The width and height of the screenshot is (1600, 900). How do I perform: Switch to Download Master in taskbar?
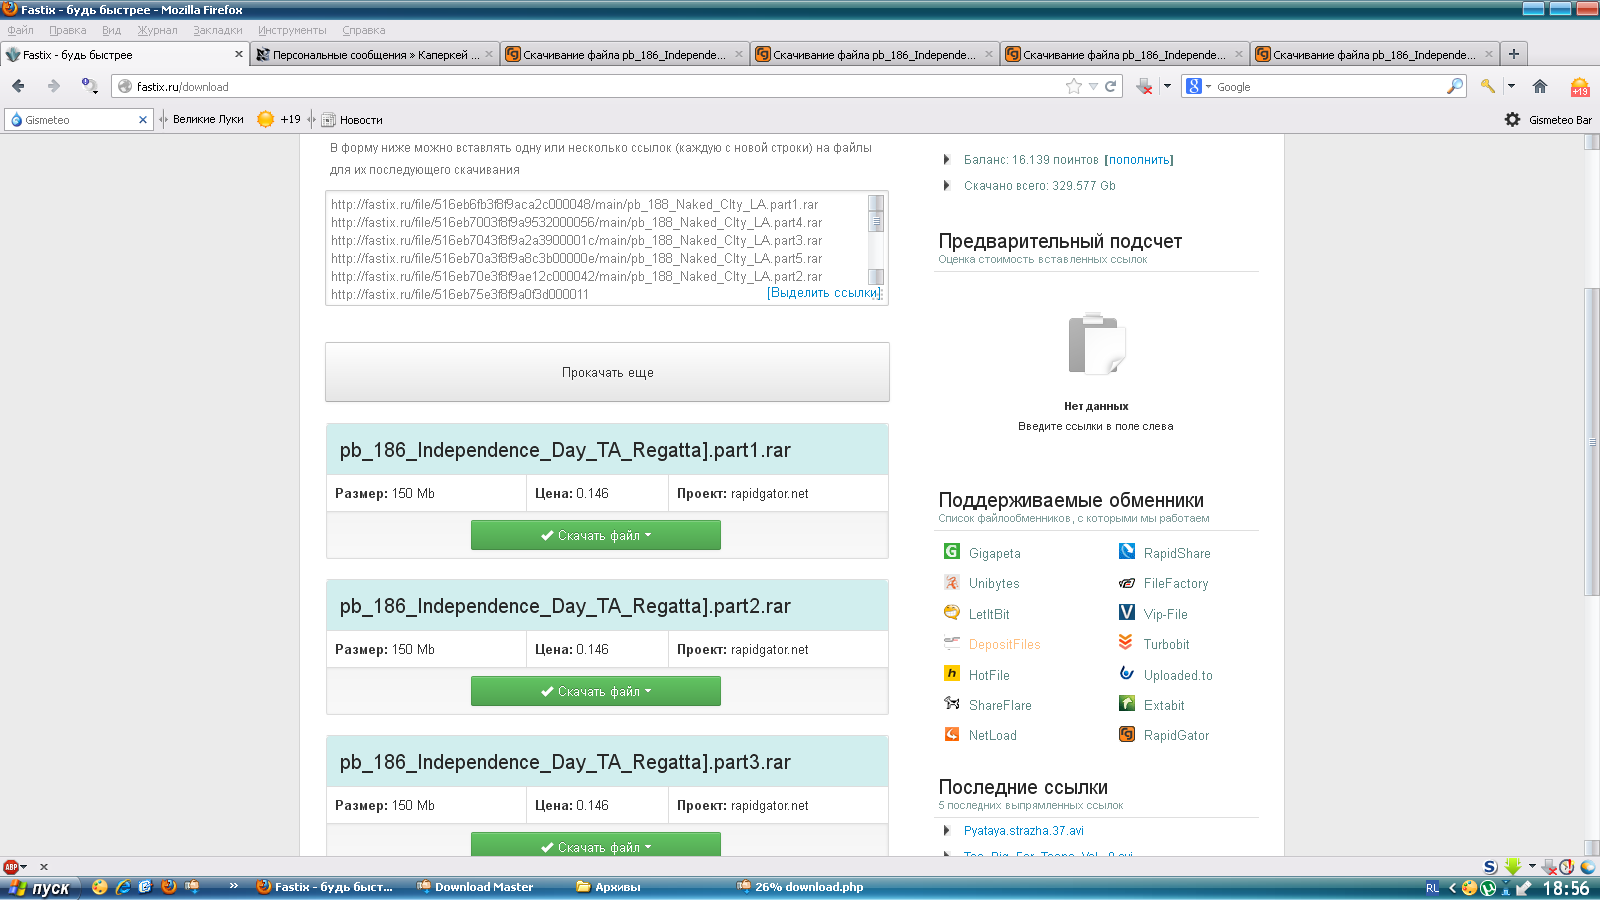click(475, 887)
